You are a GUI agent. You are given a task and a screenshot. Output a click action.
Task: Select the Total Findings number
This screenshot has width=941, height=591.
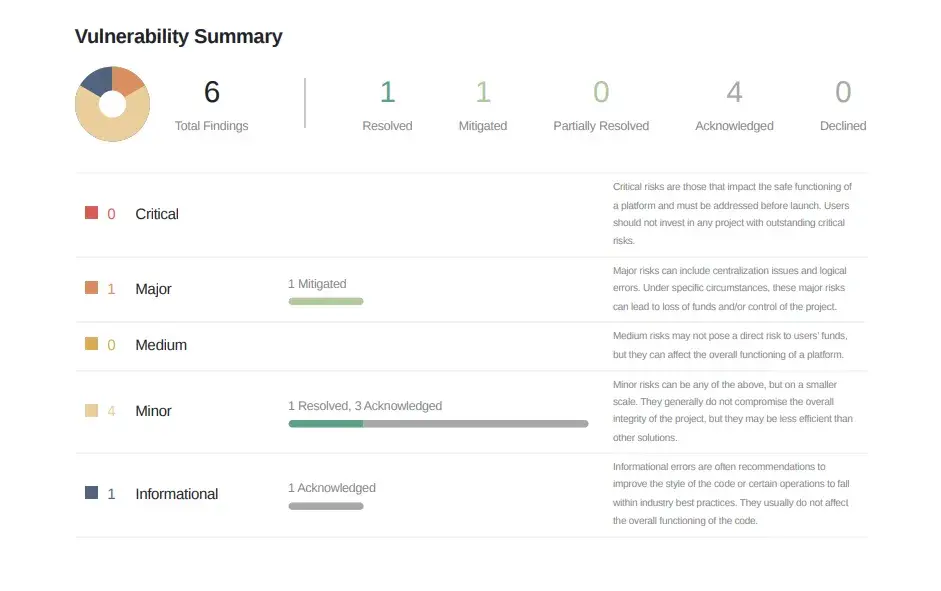point(212,92)
